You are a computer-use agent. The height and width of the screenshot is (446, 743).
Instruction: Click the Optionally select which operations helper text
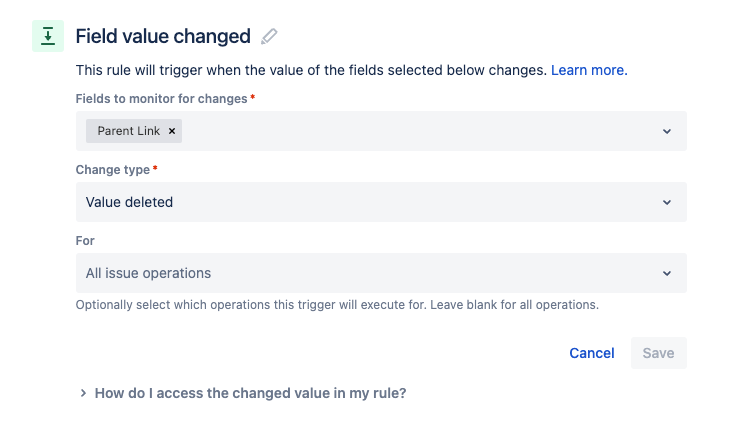(x=337, y=305)
